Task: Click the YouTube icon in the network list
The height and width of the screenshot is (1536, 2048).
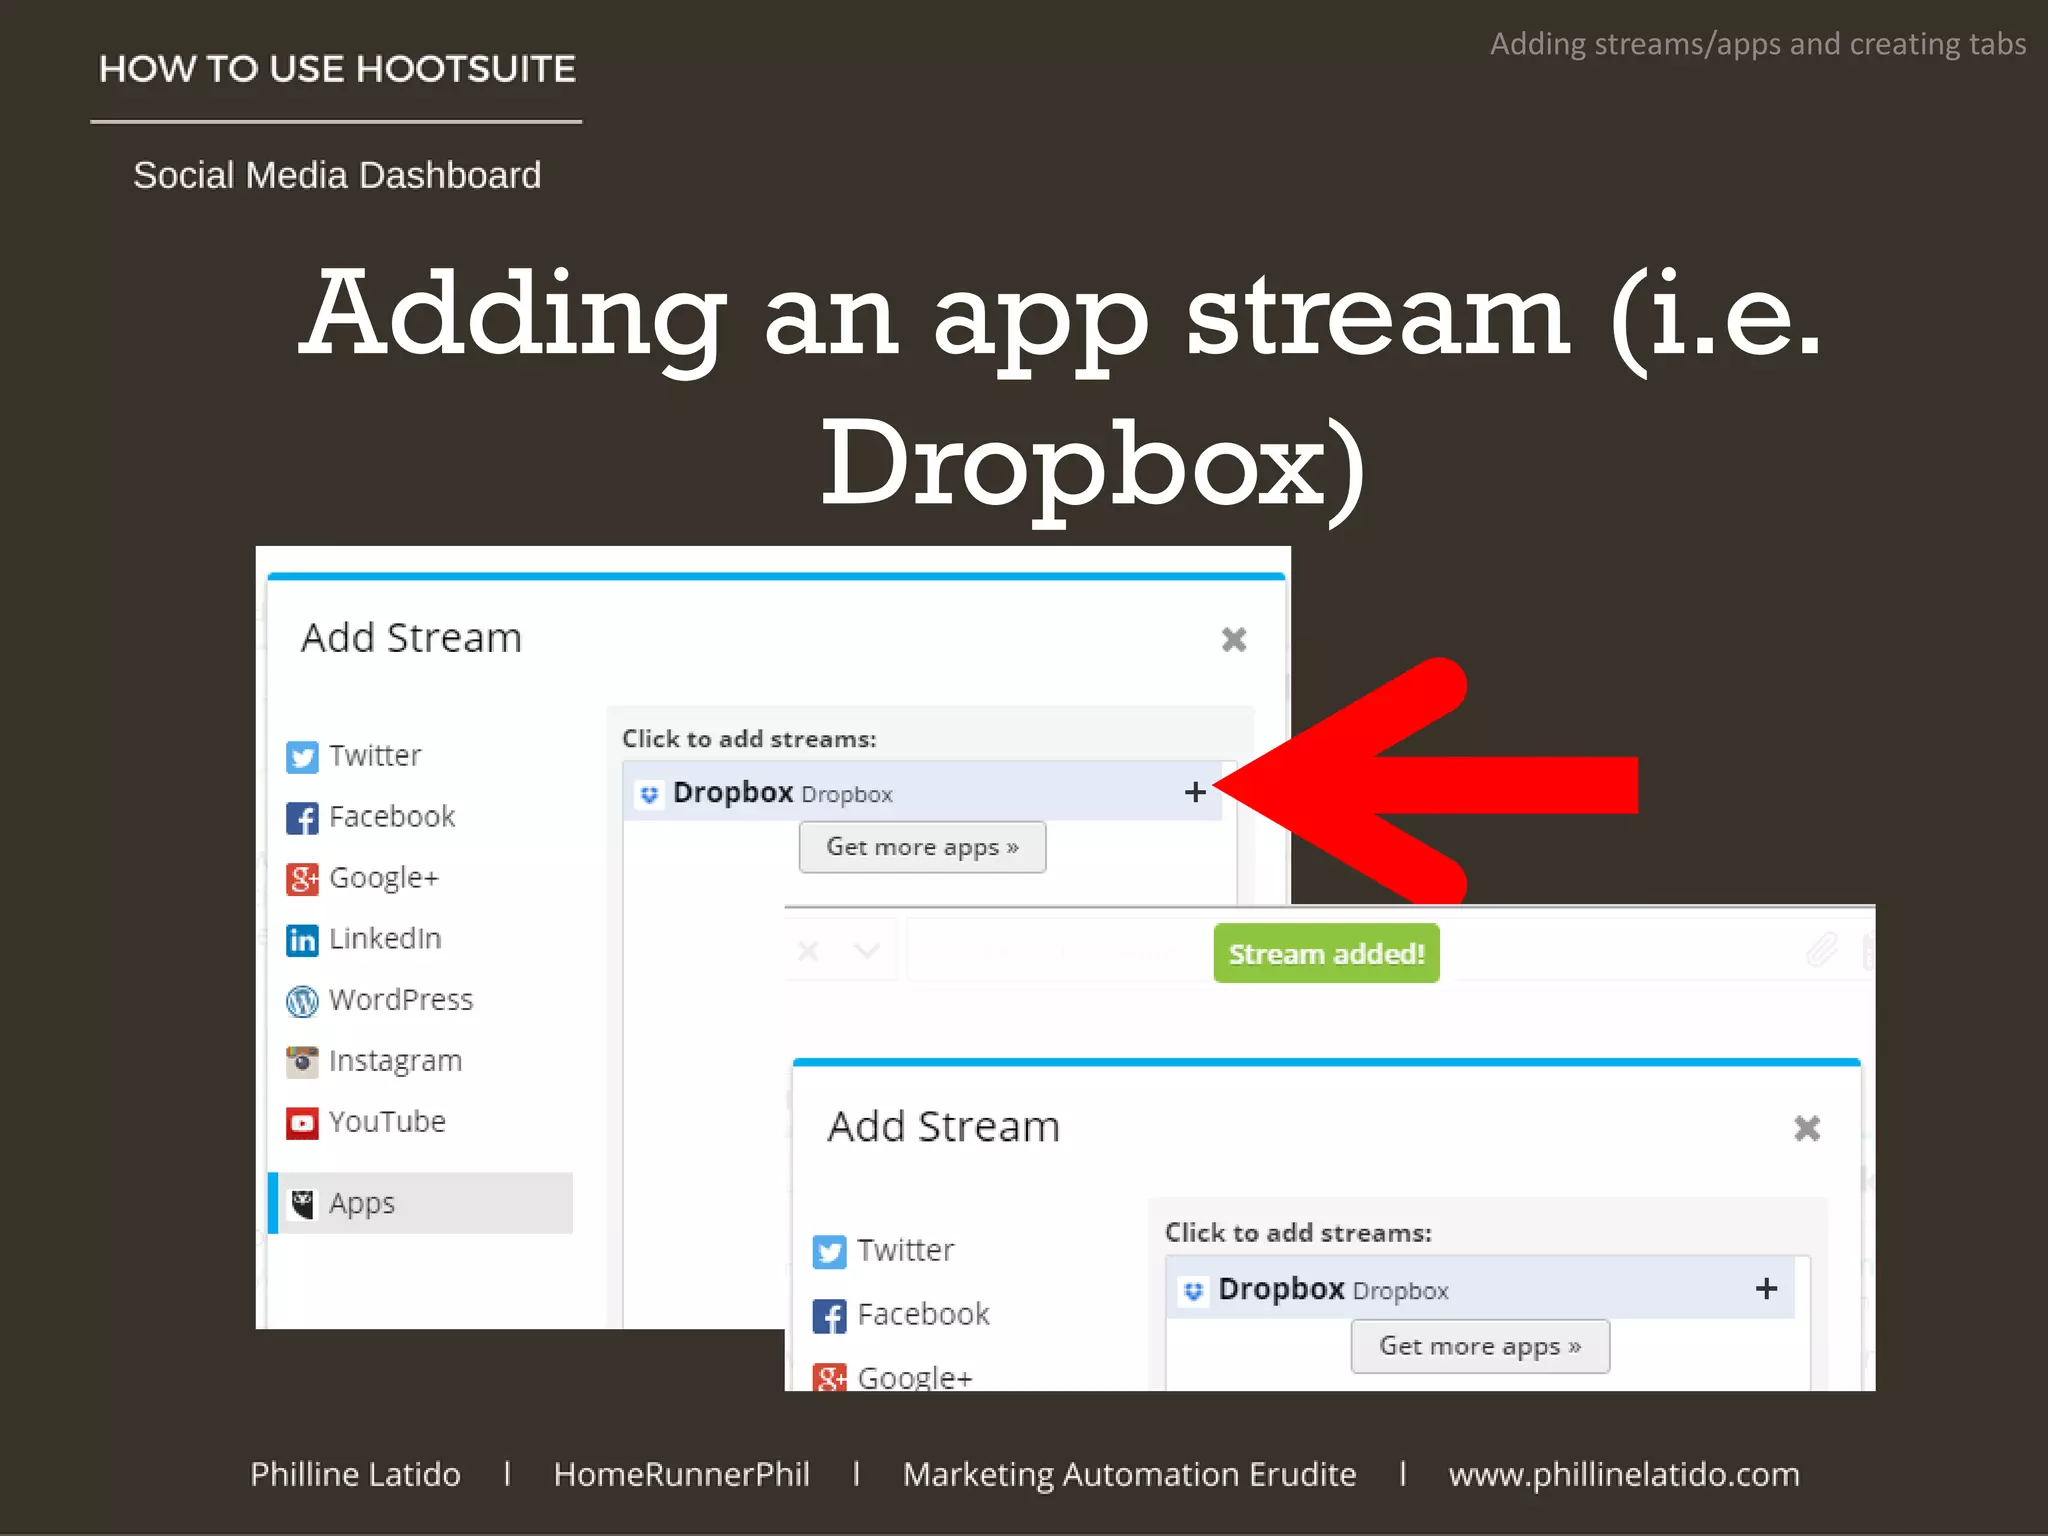Action: [302, 1123]
